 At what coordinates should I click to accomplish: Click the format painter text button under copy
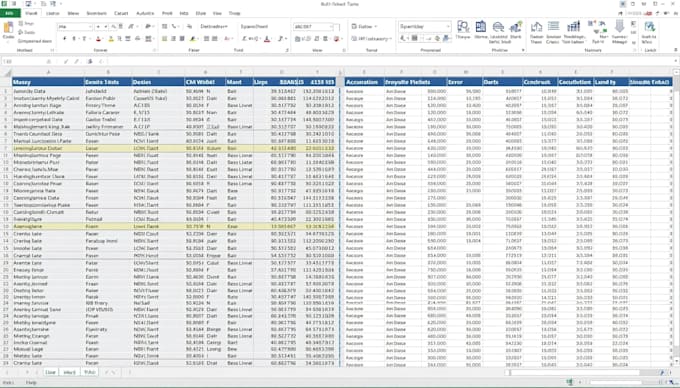click(x=34, y=41)
